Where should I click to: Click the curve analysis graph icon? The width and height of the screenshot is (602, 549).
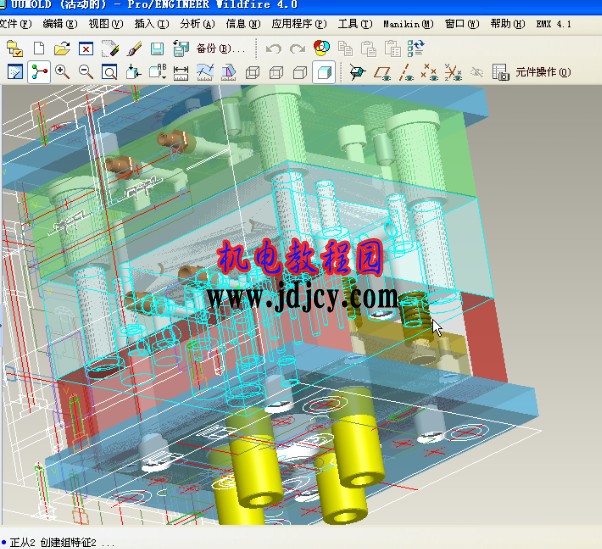tap(205, 72)
